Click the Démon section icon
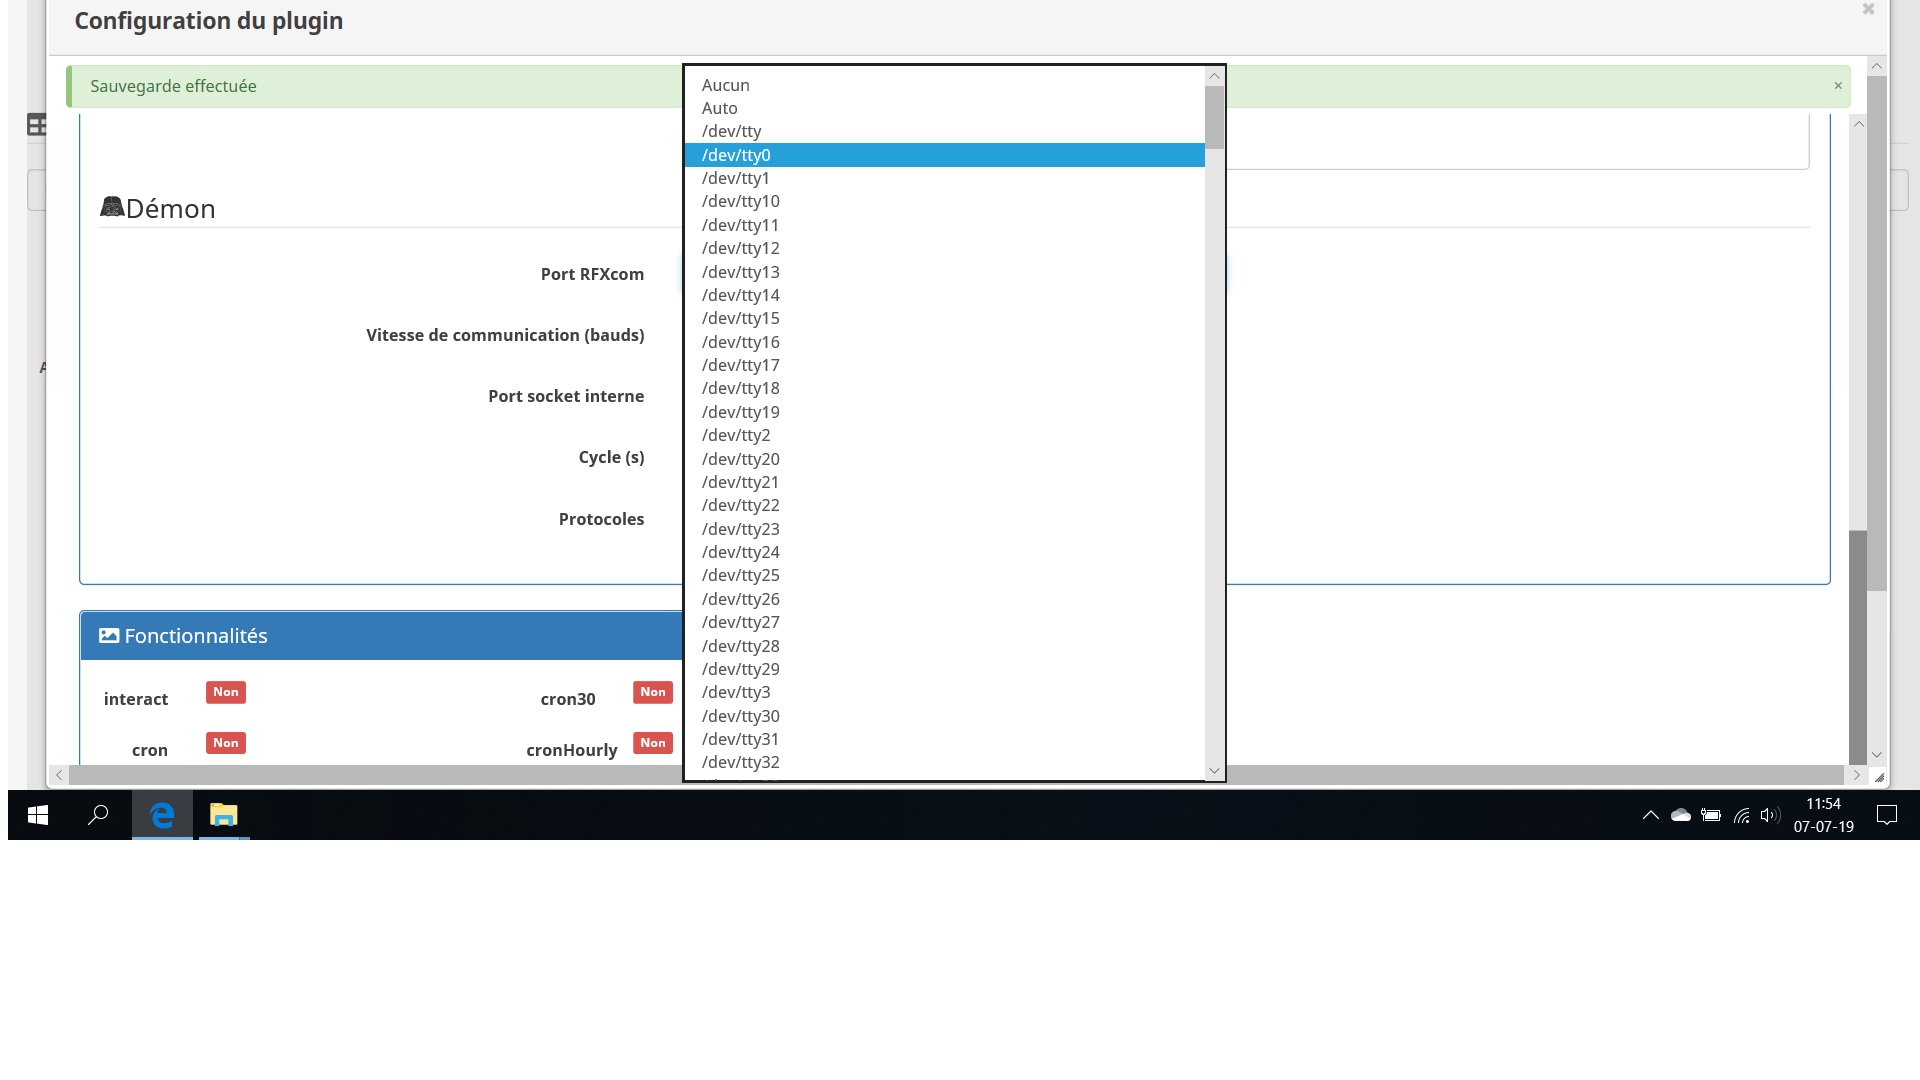 pos(112,208)
